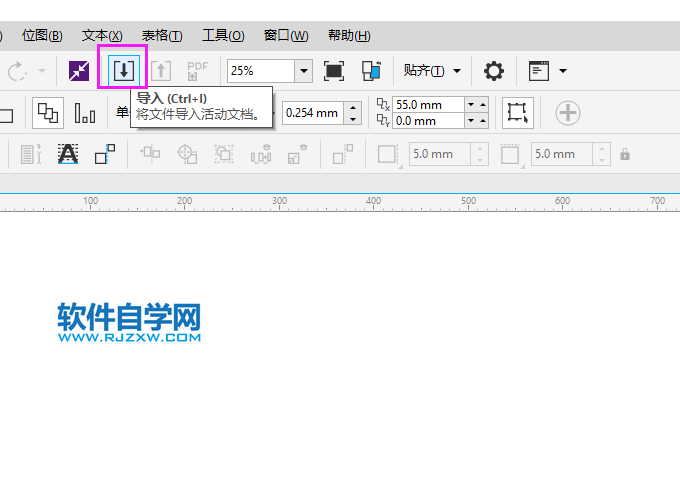Screen dimensions: 680x504
Task: Click the bar chart icon beside page layout
Action: 85,113
